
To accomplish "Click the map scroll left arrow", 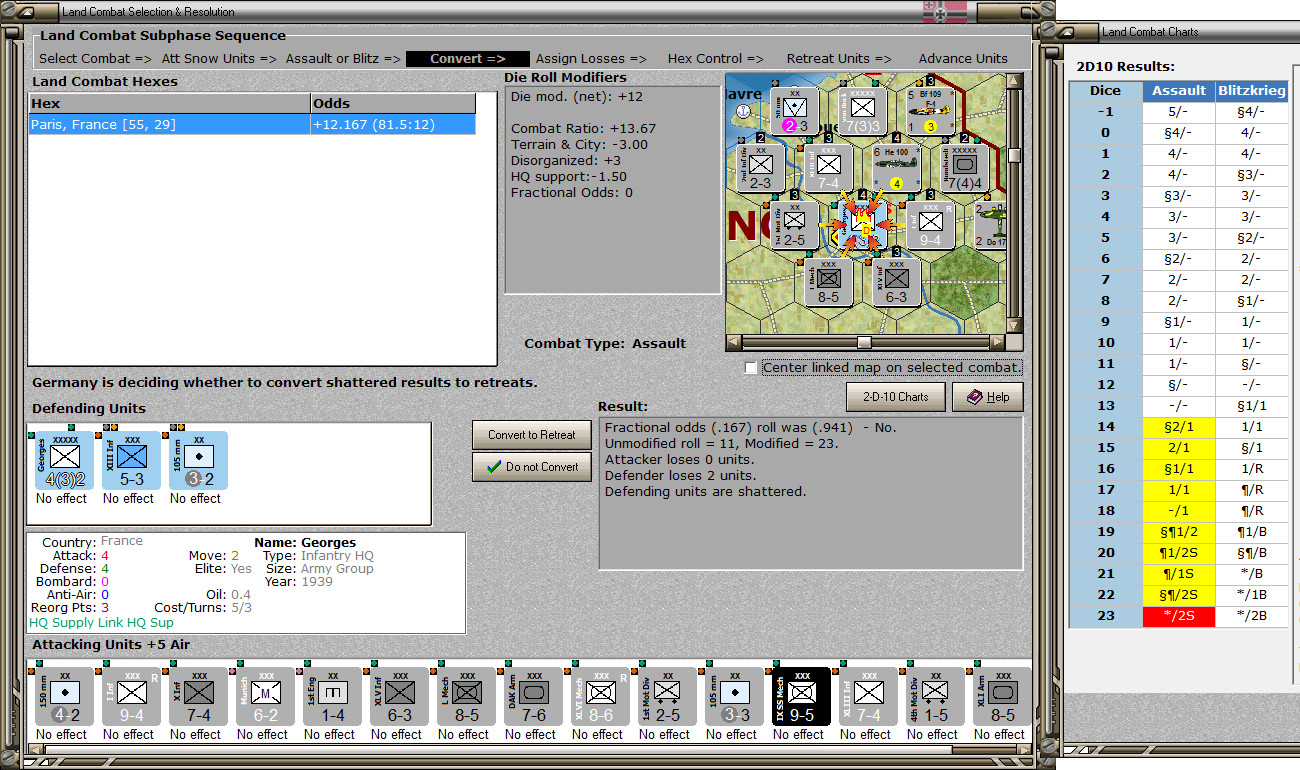I will (x=733, y=342).
